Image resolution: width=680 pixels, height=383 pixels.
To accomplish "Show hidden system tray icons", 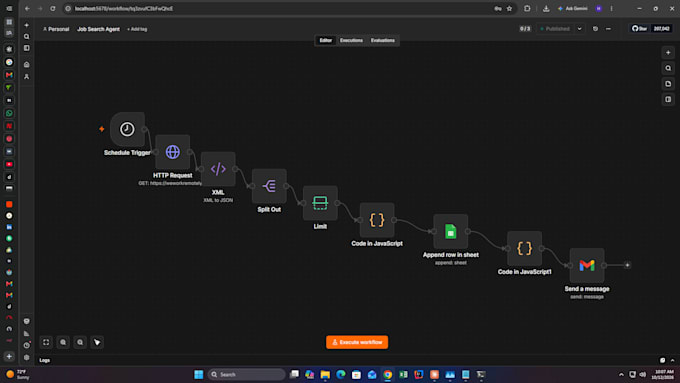I will tap(621, 374).
